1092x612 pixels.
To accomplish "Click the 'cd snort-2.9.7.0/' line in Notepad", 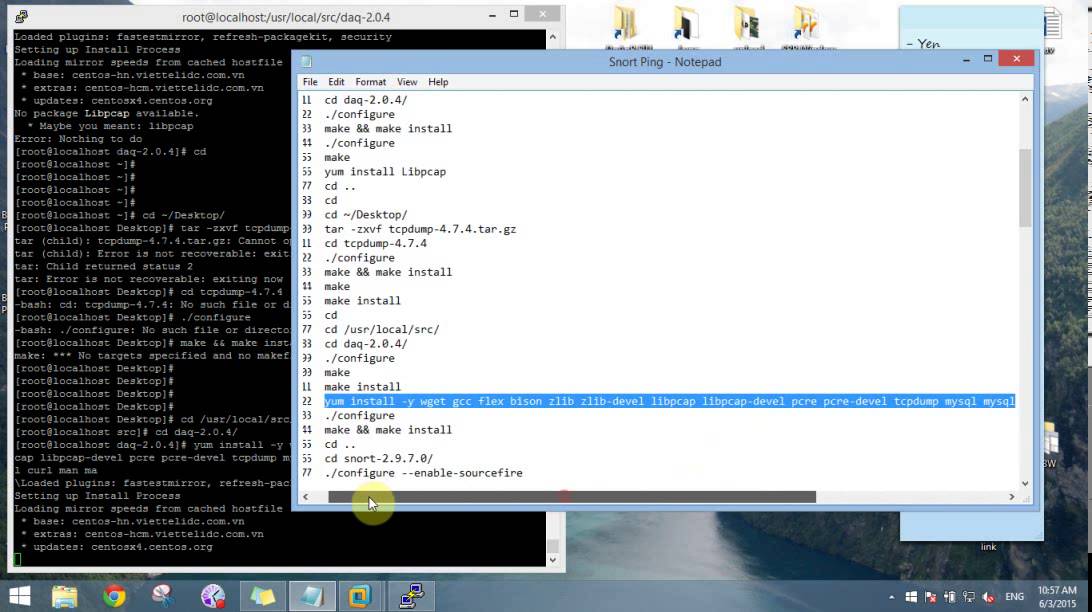I will click(x=379, y=459).
